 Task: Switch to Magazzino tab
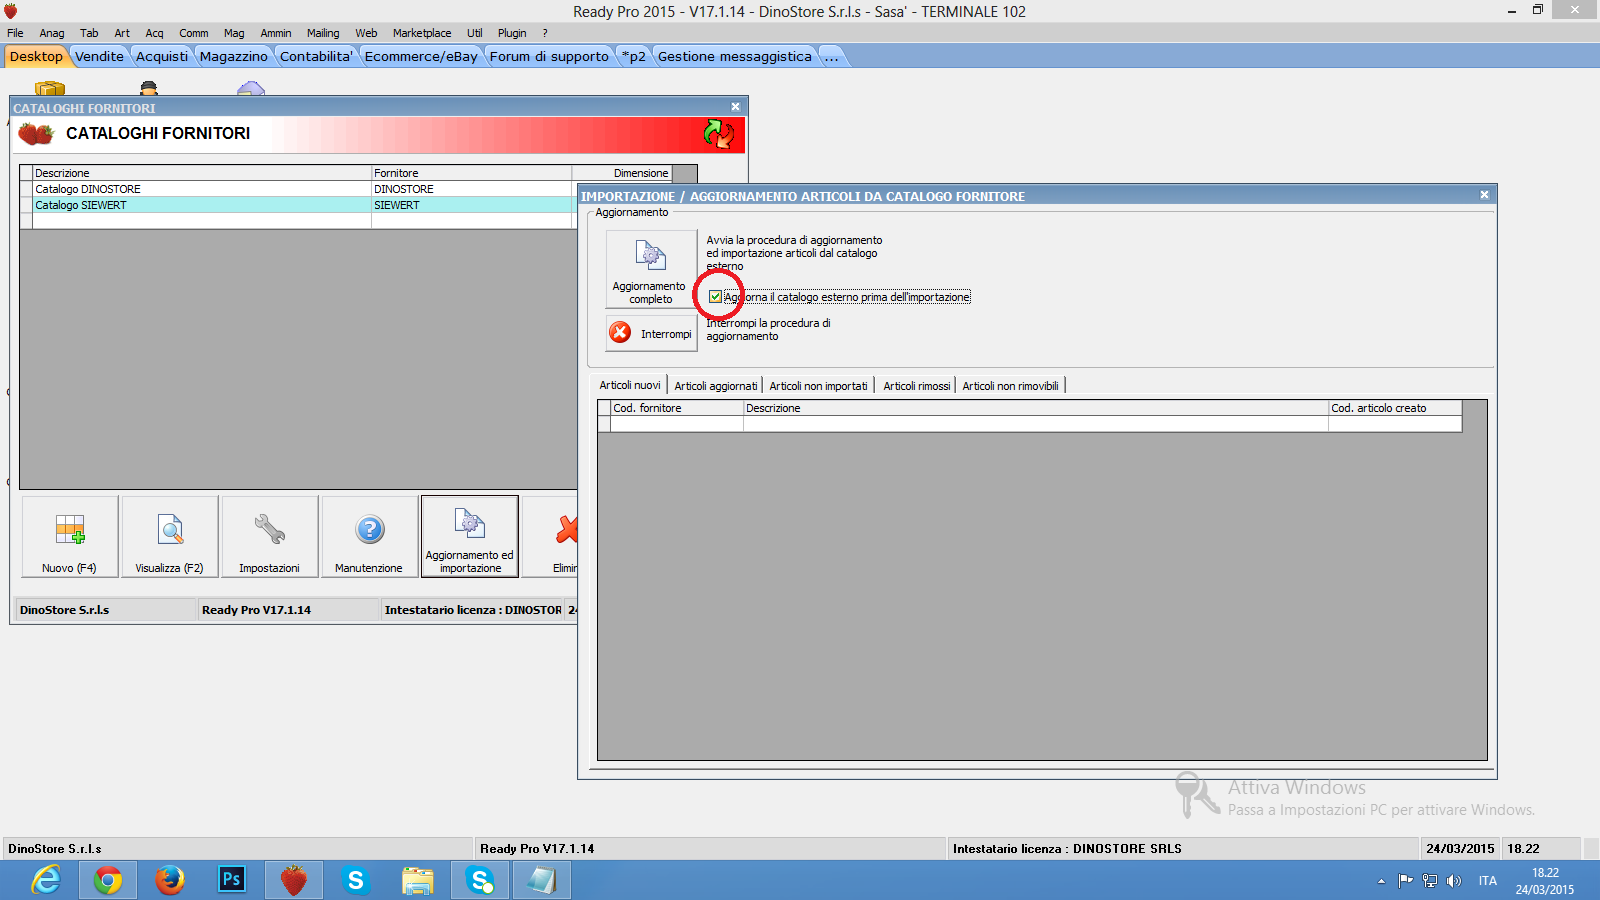click(234, 56)
